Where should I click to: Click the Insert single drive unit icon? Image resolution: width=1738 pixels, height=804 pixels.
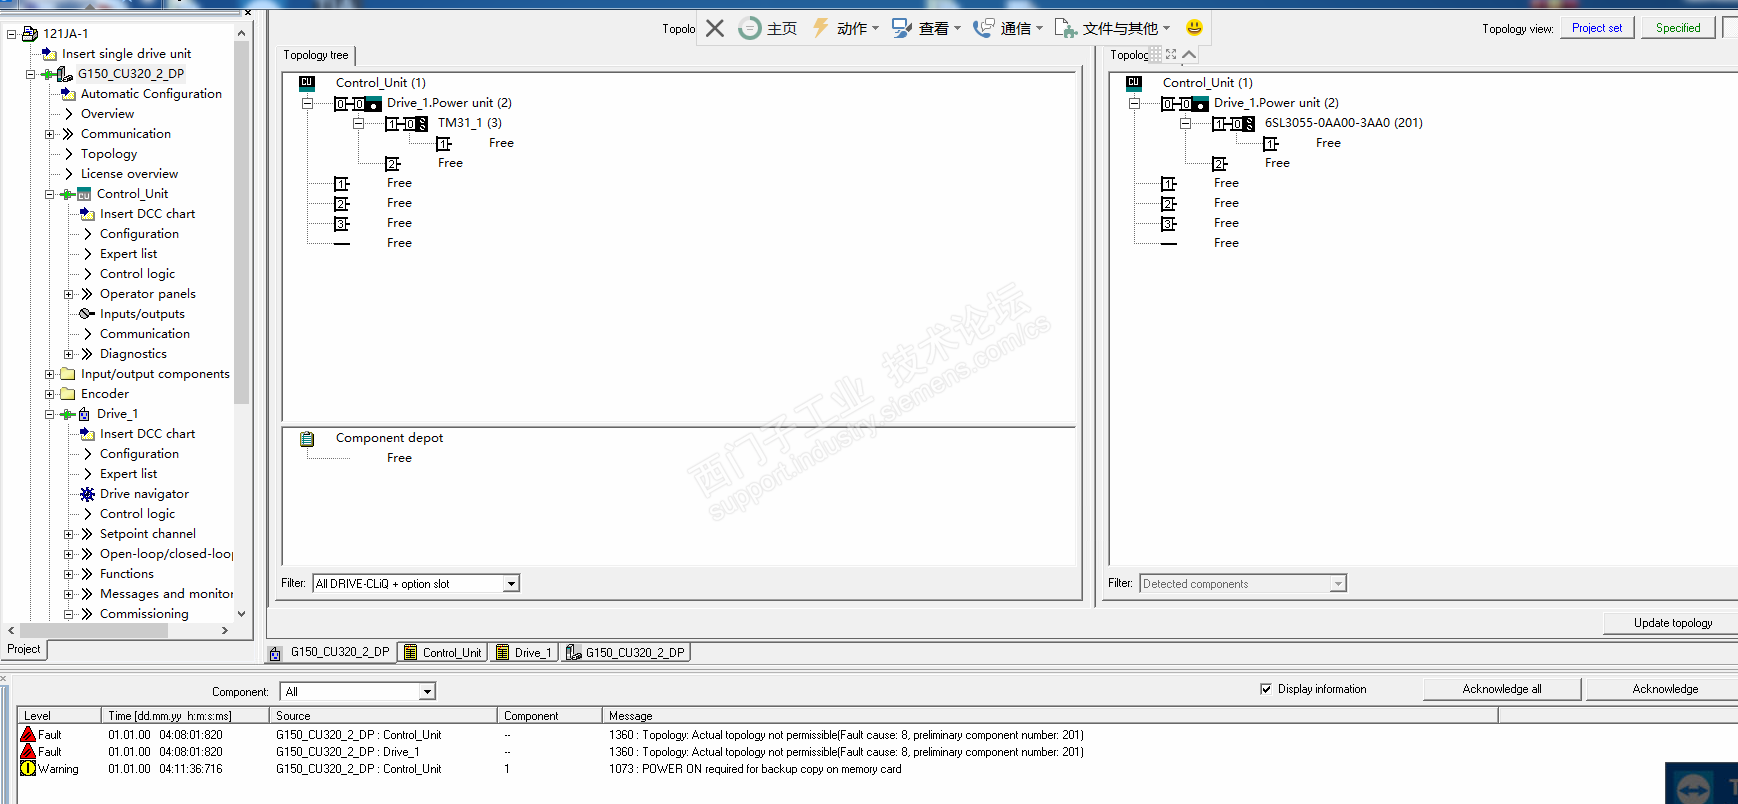point(49,54)
